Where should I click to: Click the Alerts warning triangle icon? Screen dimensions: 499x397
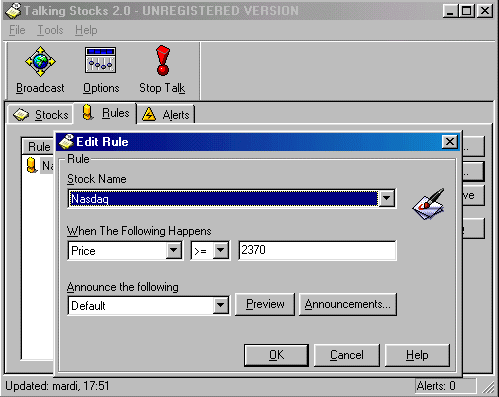pyautogui.click(x=149, y=114)
